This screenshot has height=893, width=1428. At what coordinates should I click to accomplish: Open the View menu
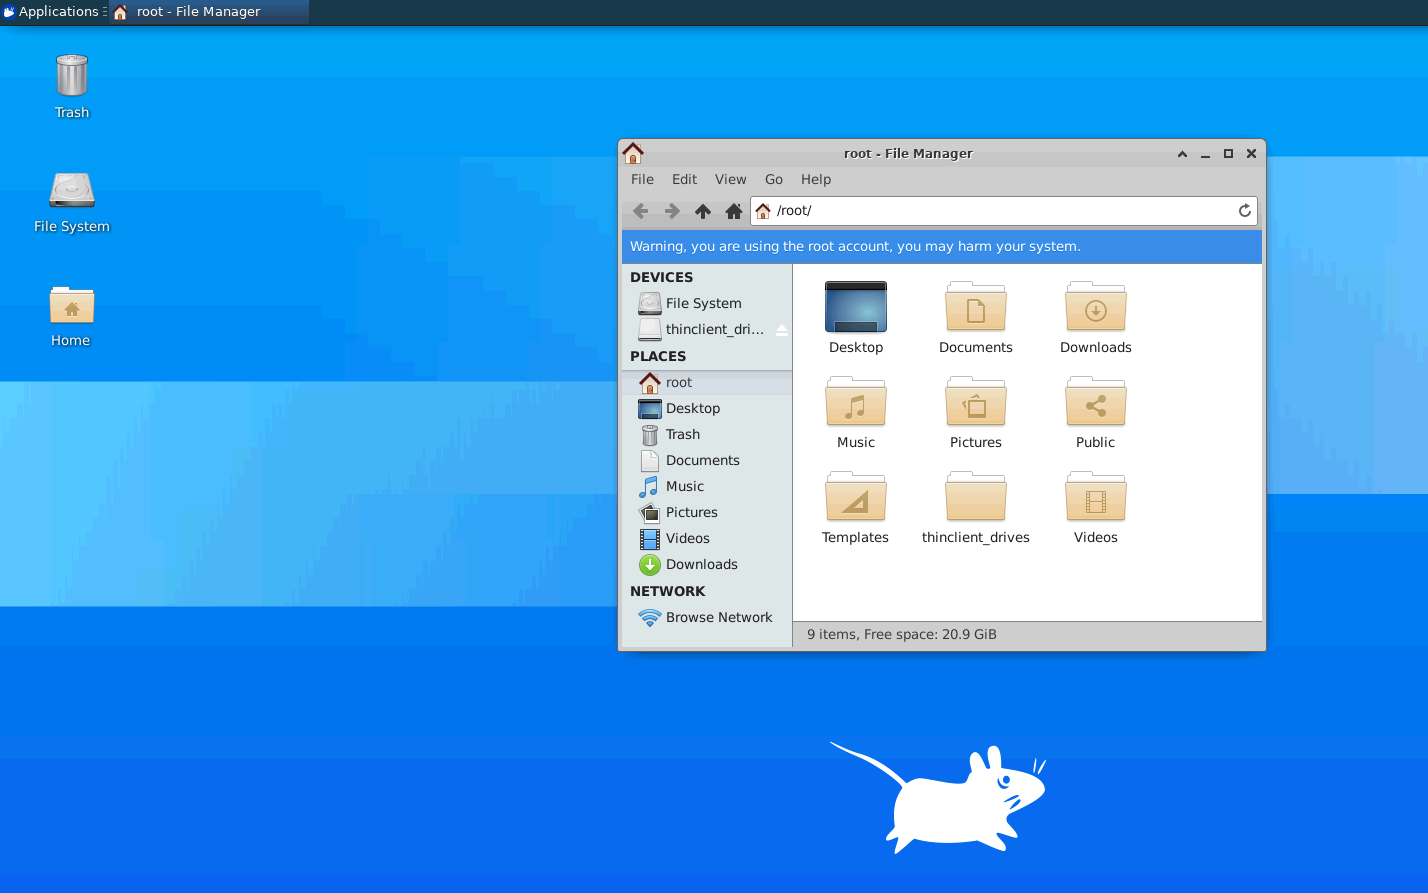tap(730, 179)
